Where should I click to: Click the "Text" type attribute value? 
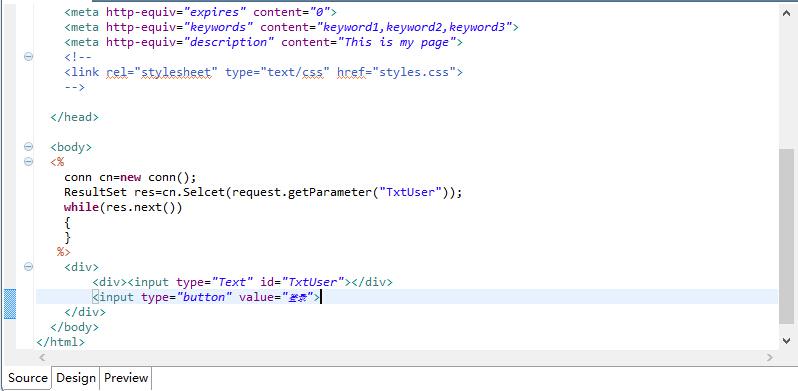point(232,282)
